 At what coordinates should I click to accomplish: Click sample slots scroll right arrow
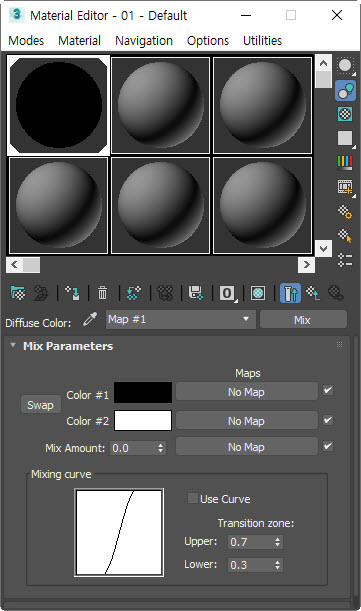point(306,265)
